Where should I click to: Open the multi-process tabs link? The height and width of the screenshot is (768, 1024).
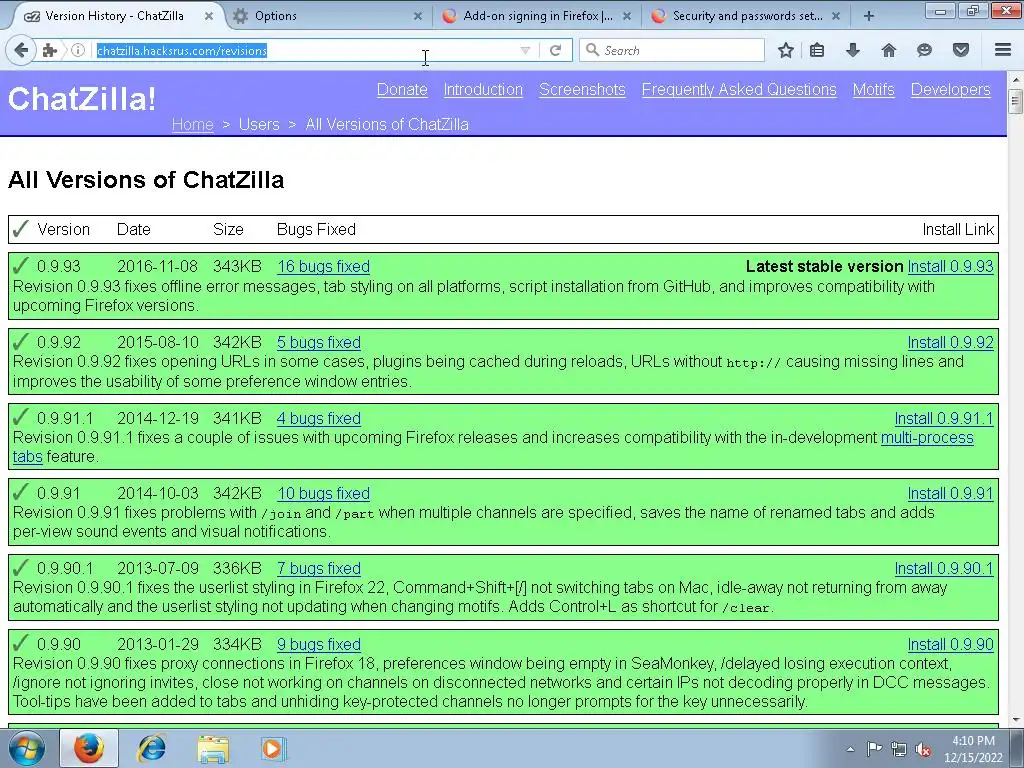tap(927, 438)
